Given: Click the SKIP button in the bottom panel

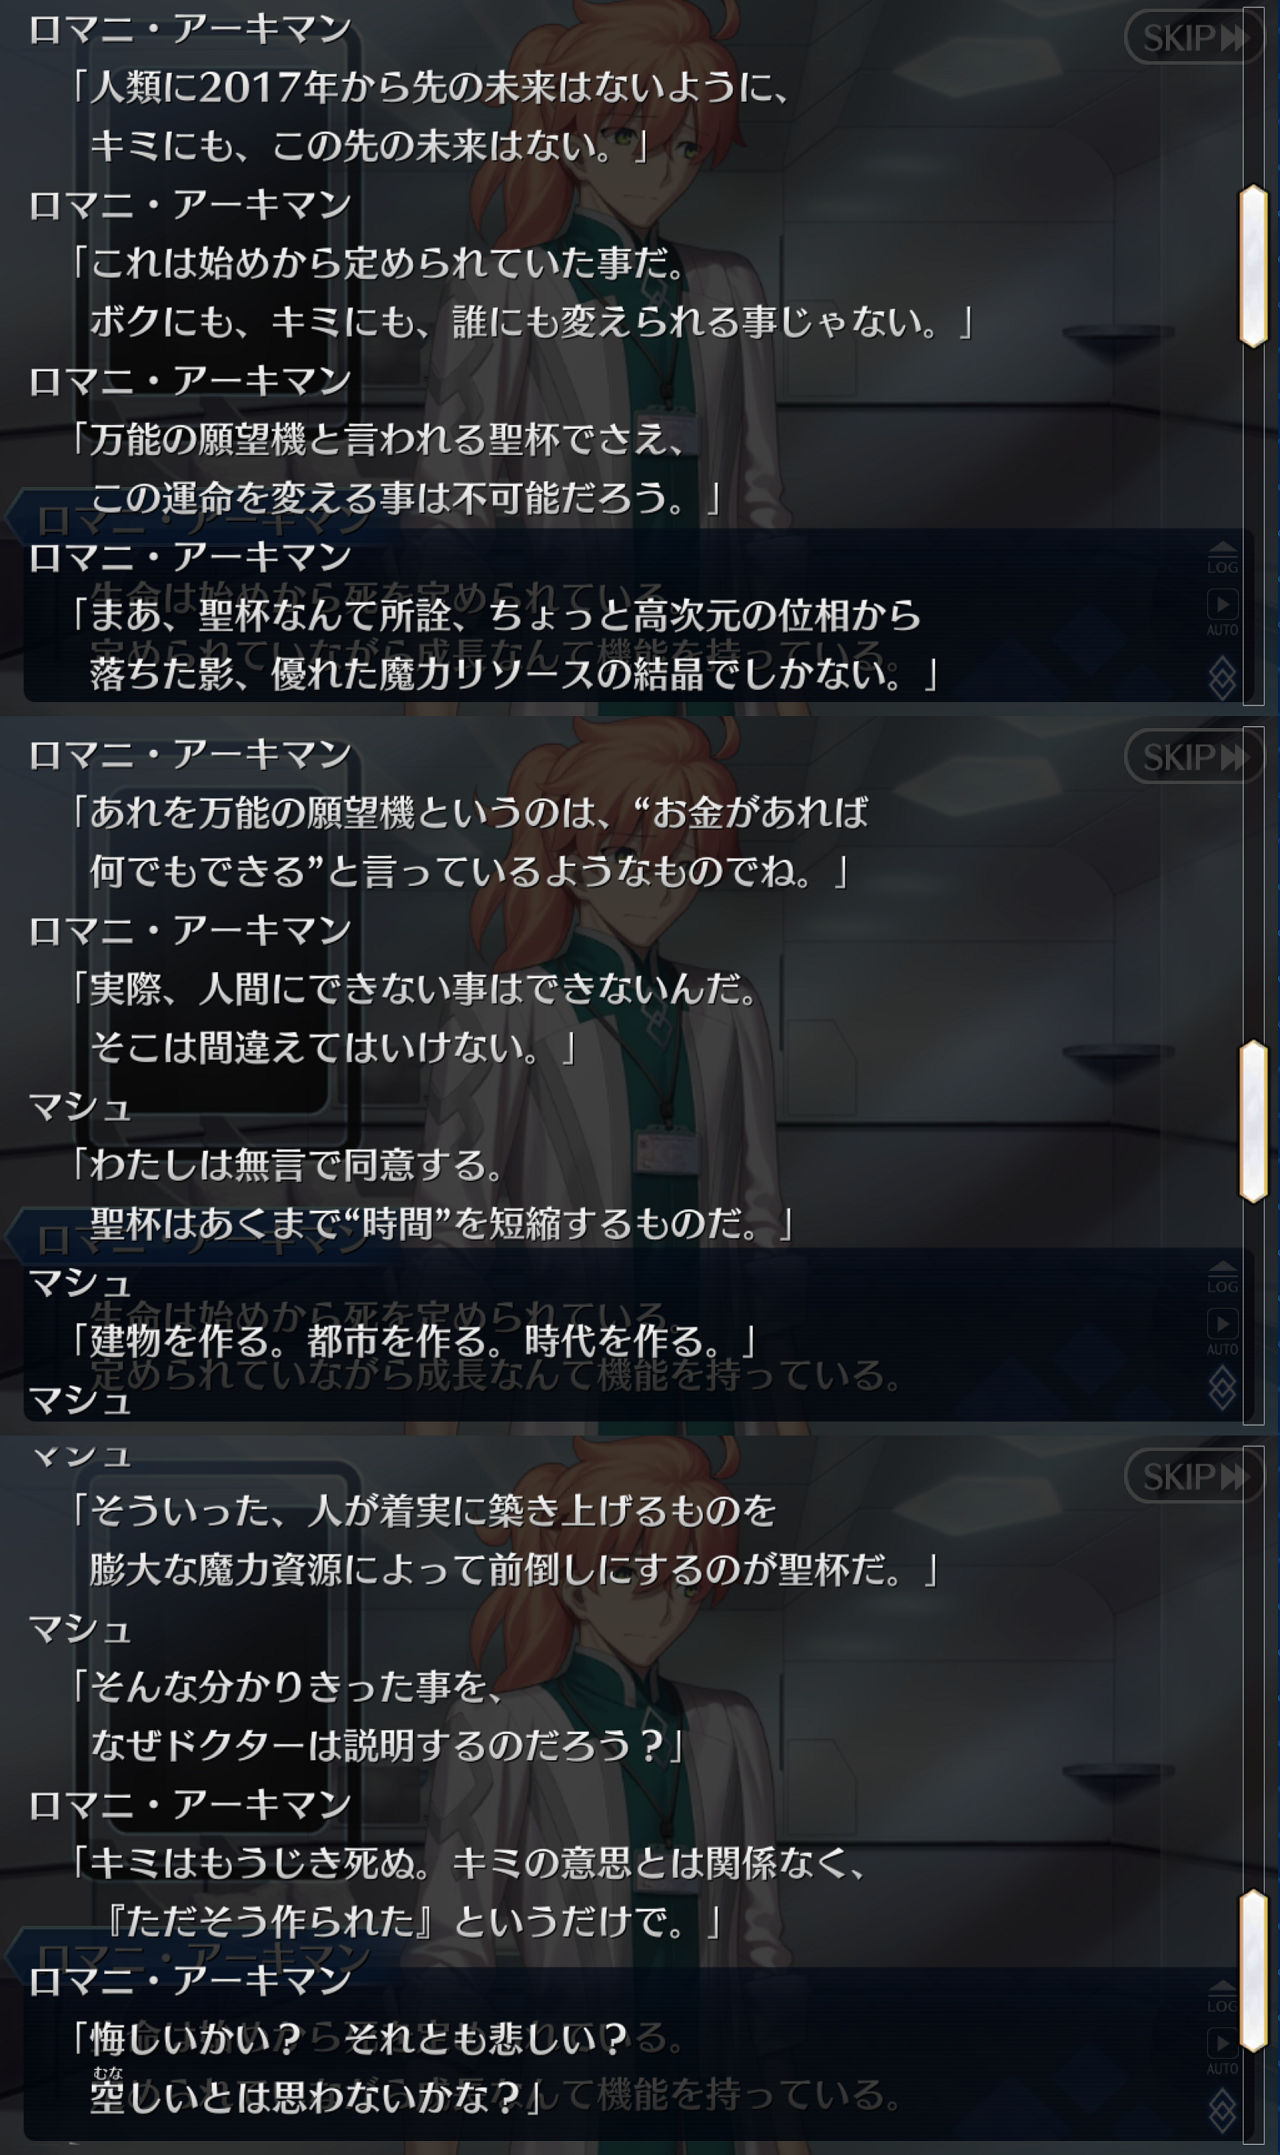Looking at the screenshot, I should tap(1192, 1476).
